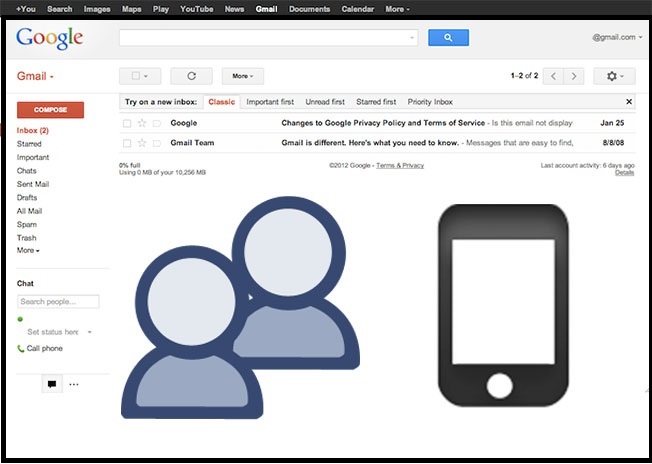Click the blue search magnifier button

(x=448, y=37)
